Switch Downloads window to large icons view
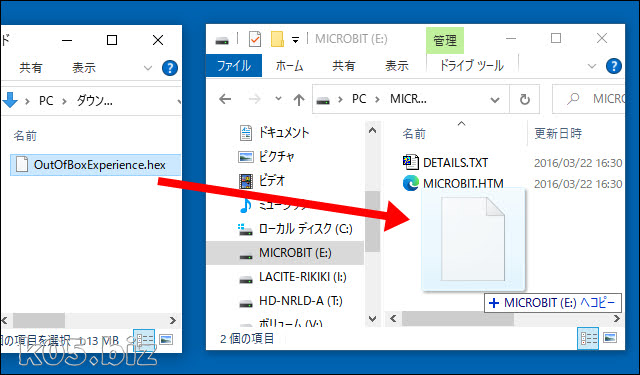 pyautogui.click(x=166, y=339)
